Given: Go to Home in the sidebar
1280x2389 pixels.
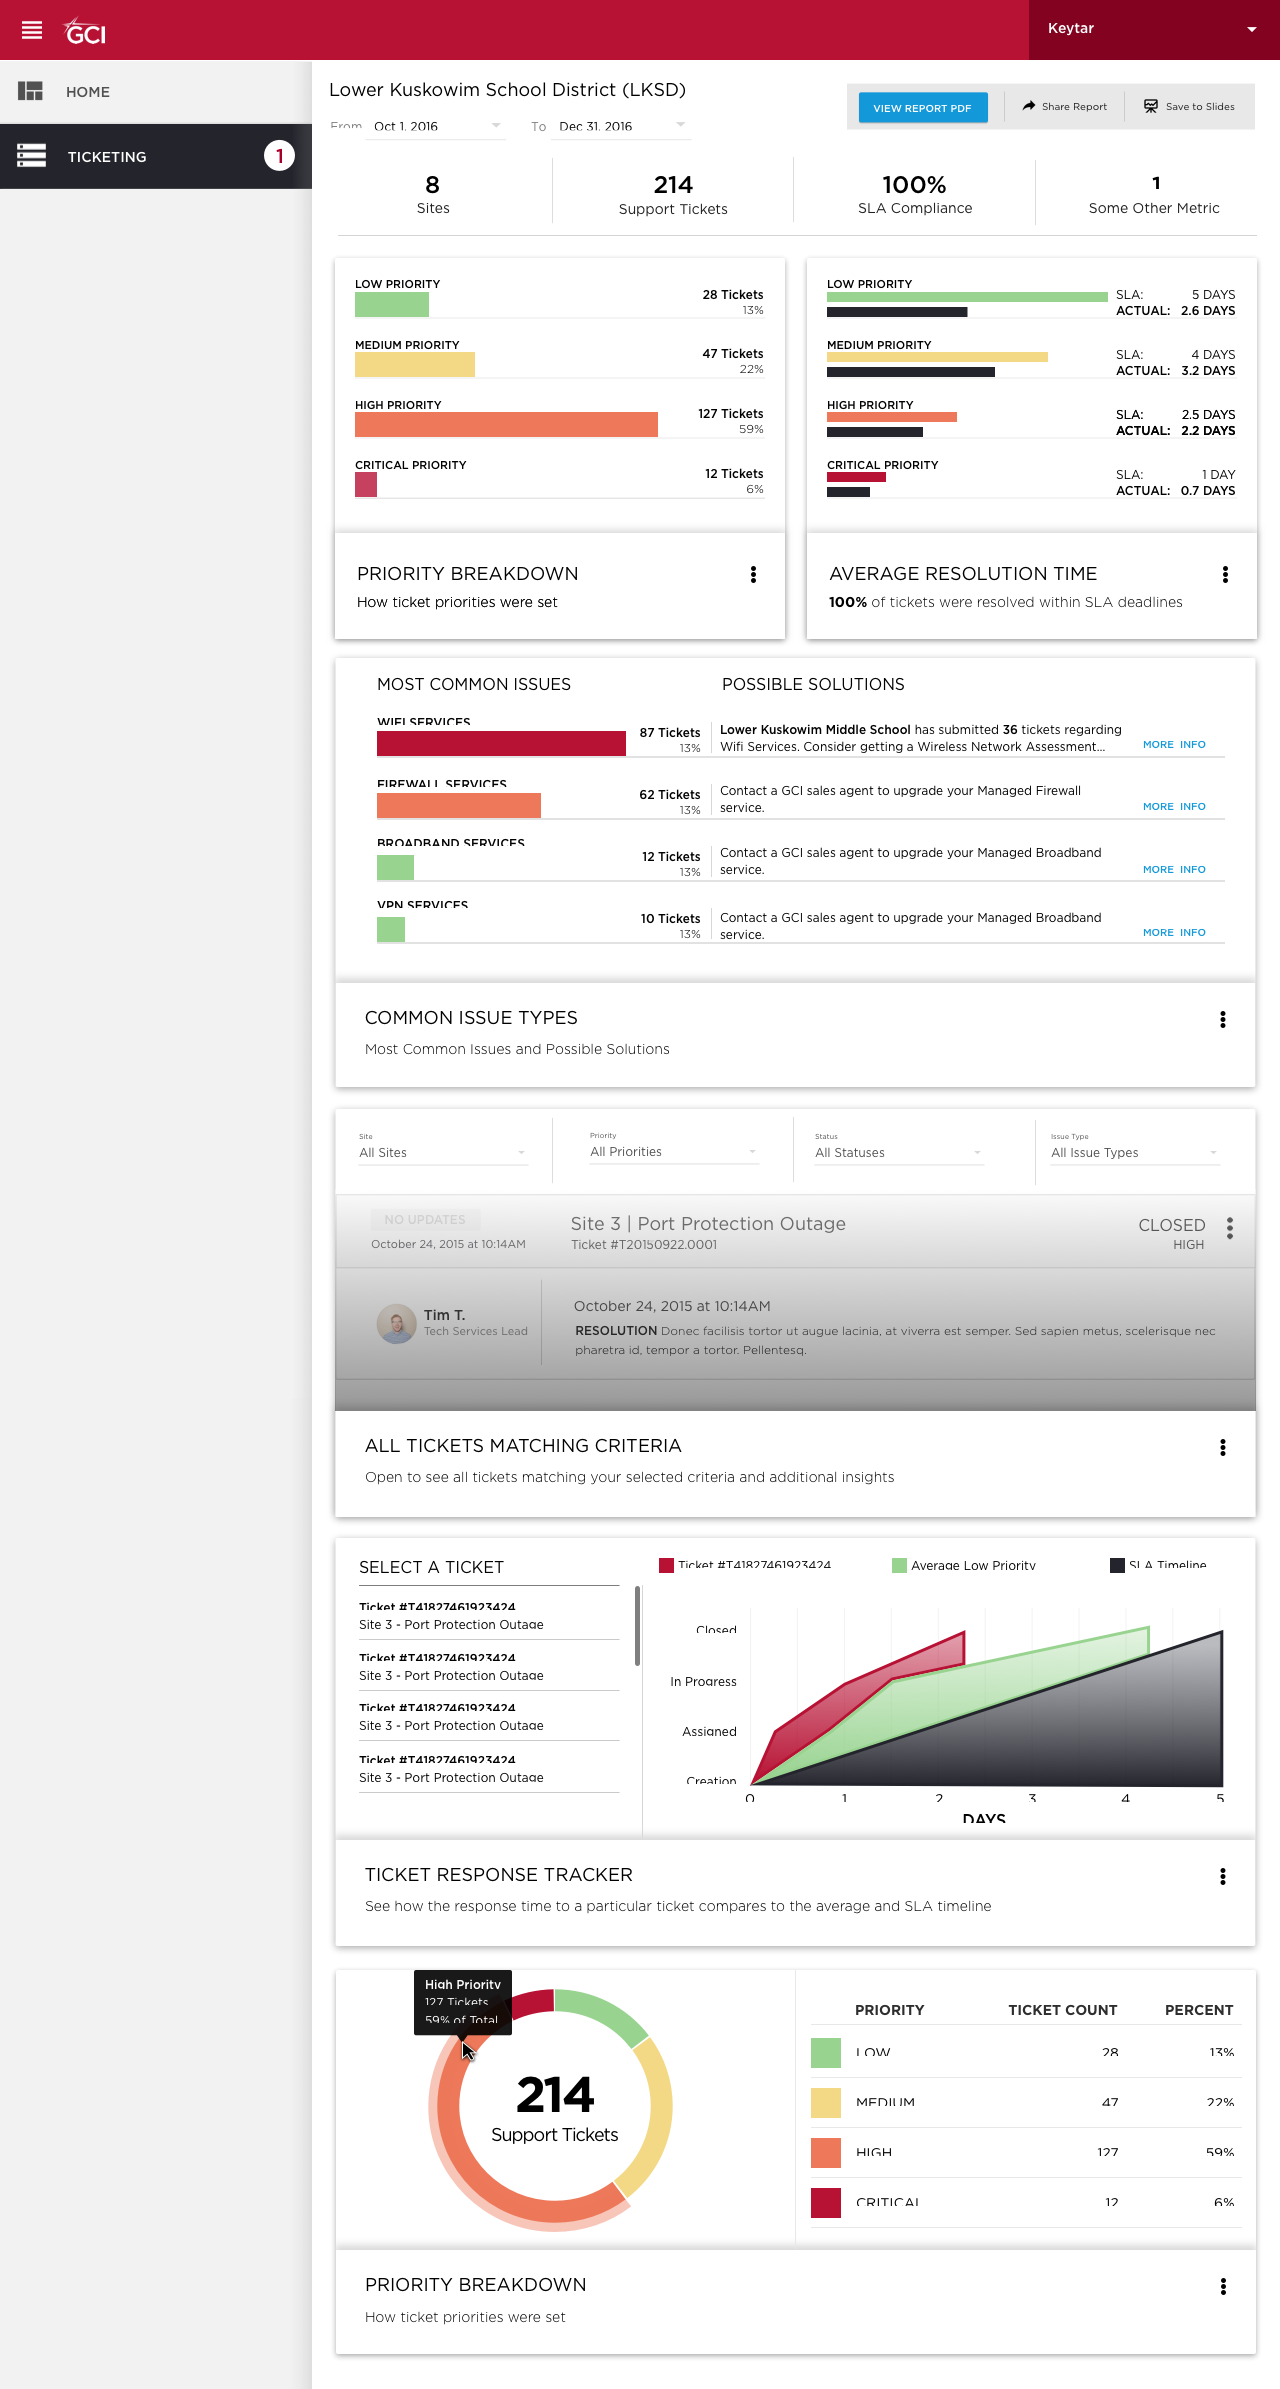Looking at the screenshot, I should tap(156, 91).
